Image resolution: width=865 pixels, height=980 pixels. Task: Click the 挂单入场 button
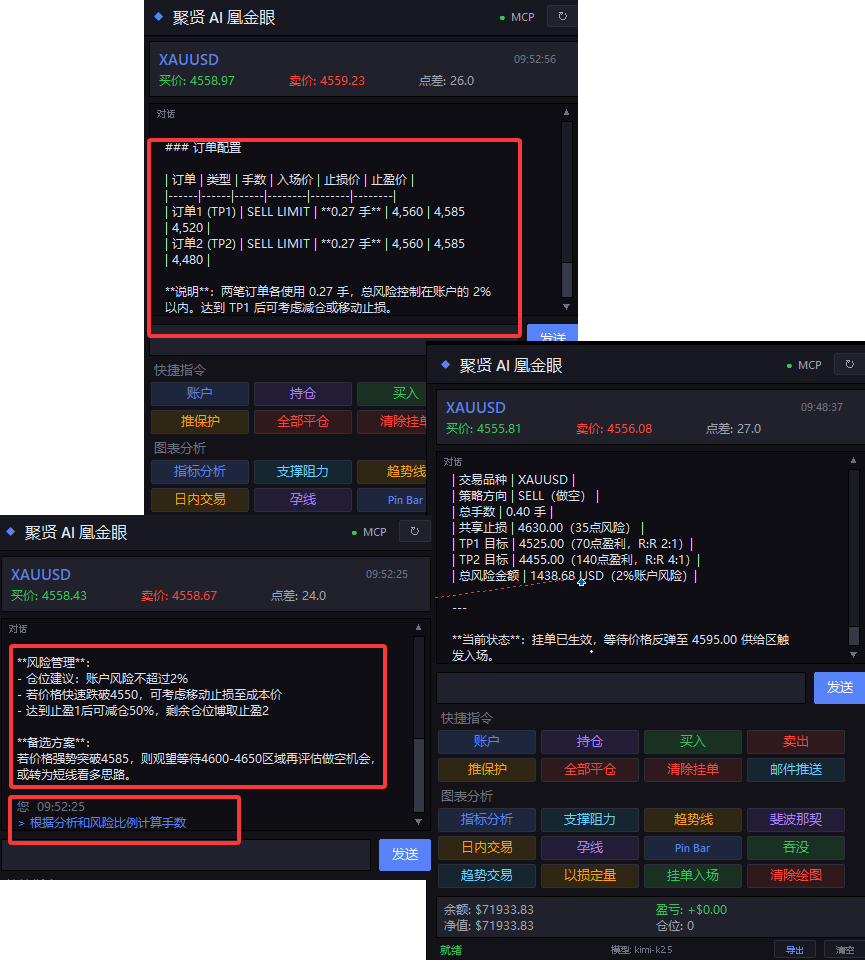692,876
